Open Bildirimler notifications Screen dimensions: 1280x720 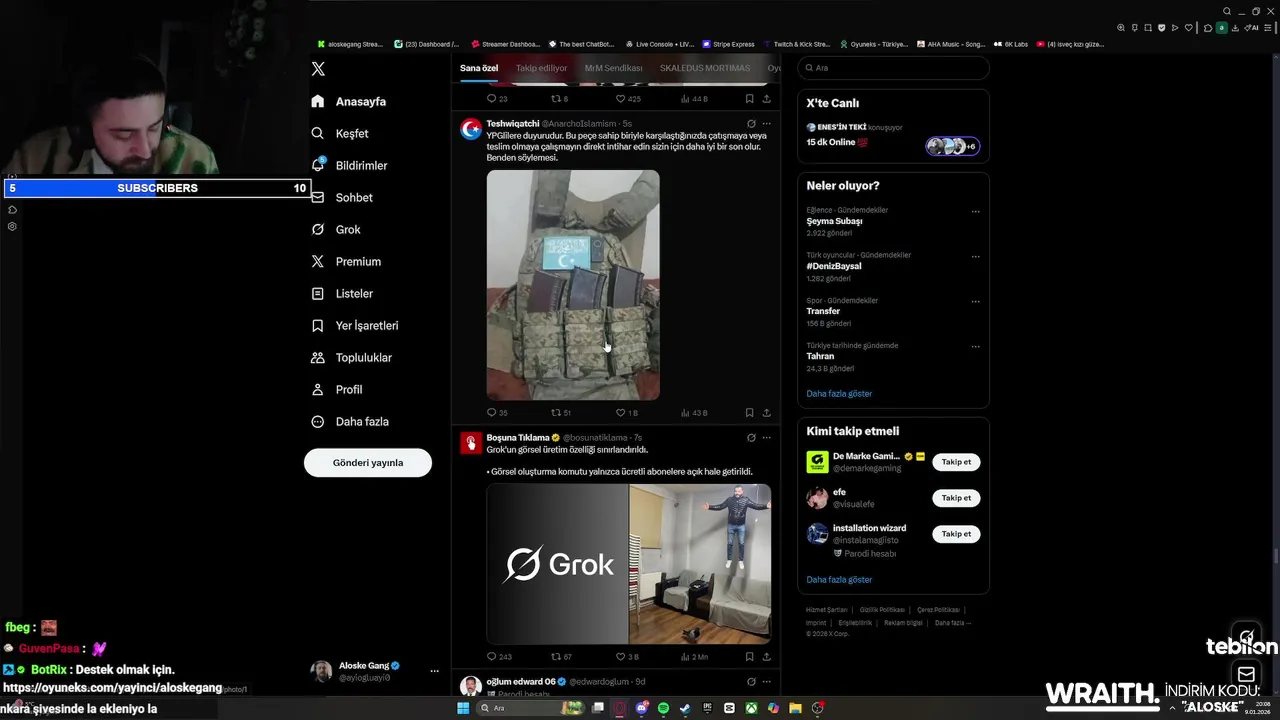click(x=349, y=165)
